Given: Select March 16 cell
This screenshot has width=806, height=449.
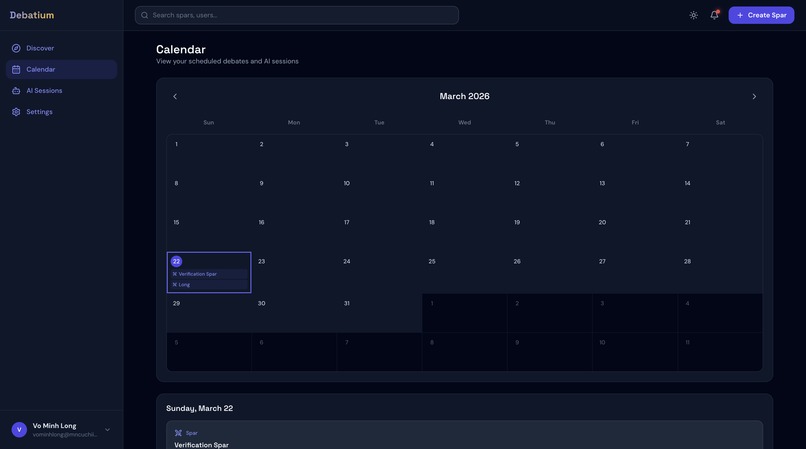Looking at the screenshot, I should pos(294,232).
